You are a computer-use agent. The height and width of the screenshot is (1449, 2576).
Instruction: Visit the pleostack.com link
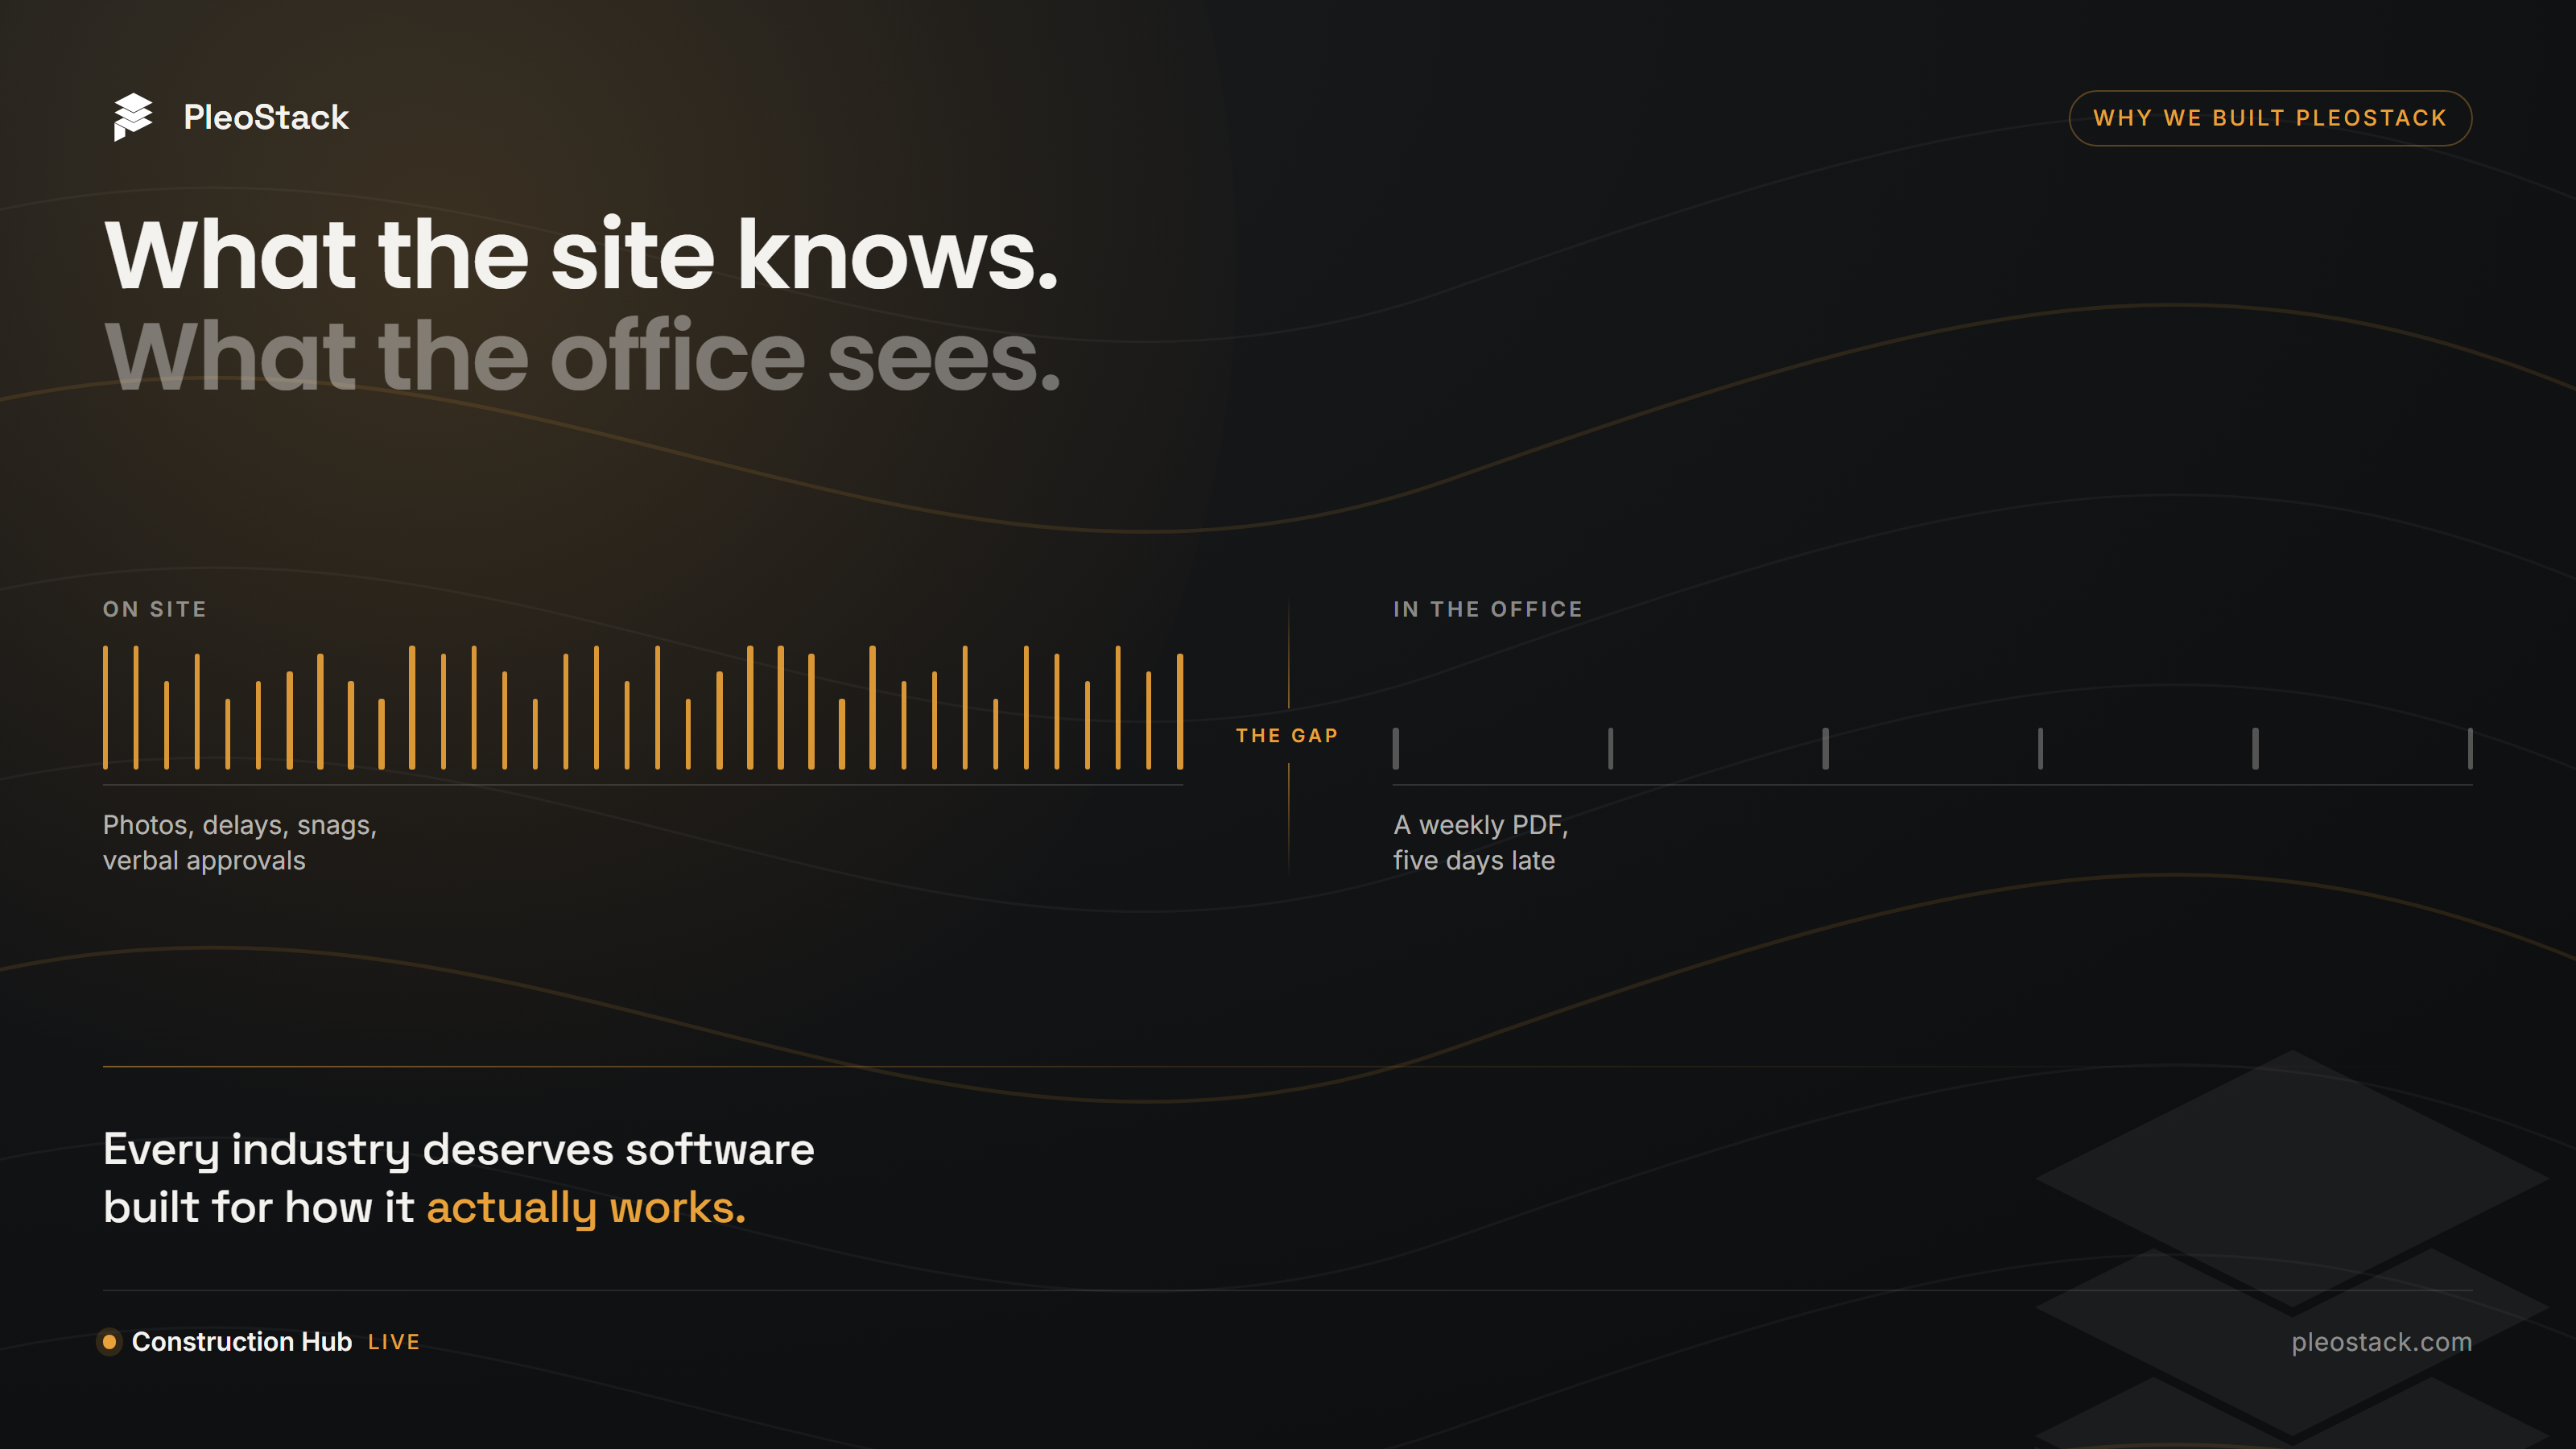click(x=2382, y=1341)
